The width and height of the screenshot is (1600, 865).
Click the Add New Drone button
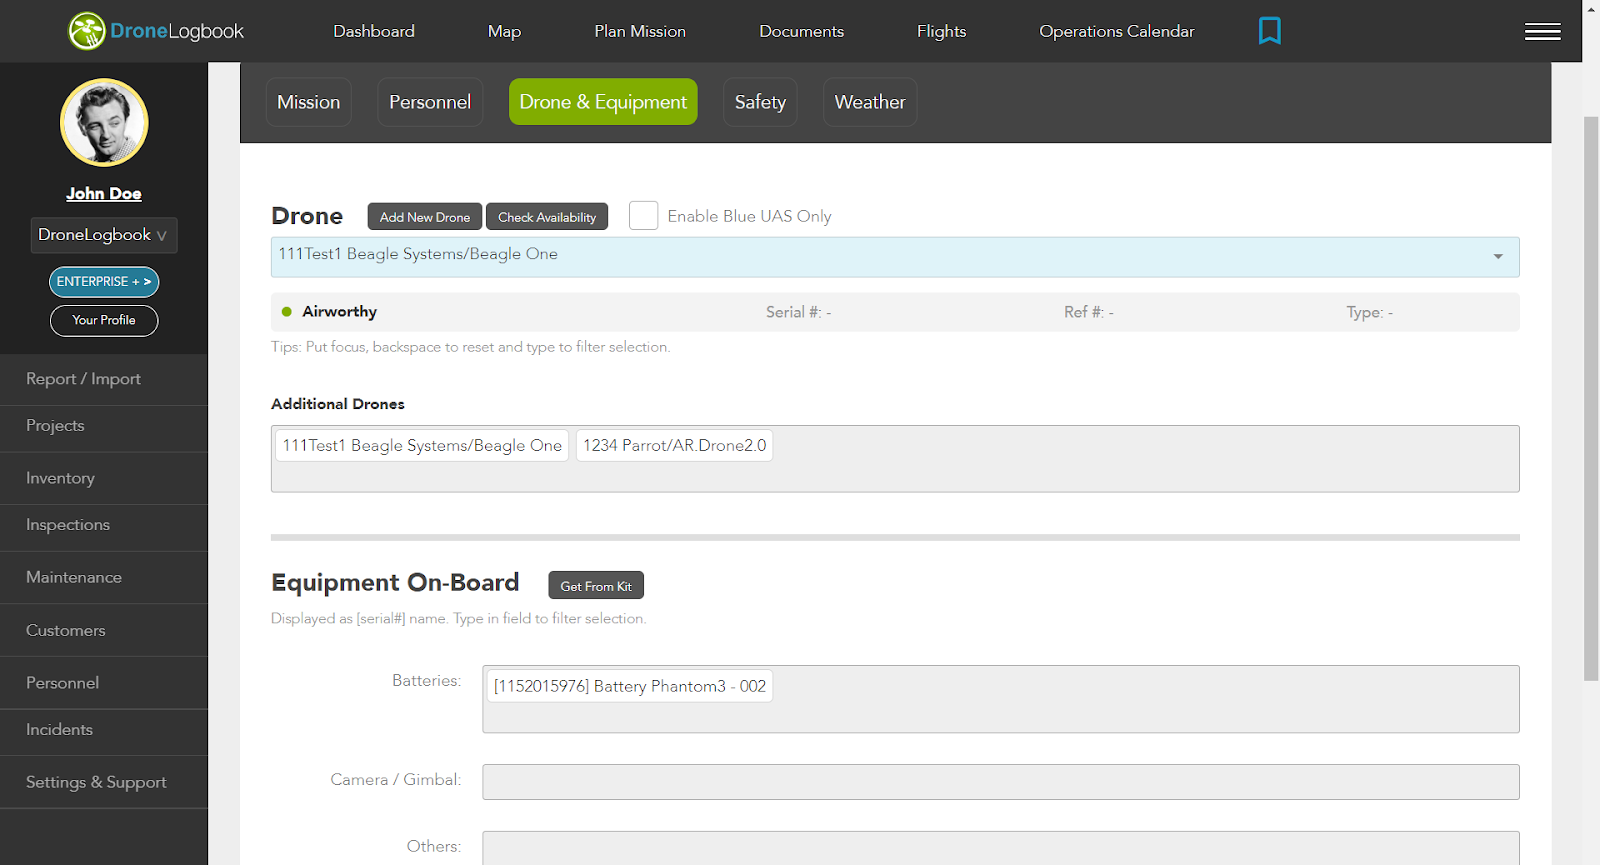[425, 217]
